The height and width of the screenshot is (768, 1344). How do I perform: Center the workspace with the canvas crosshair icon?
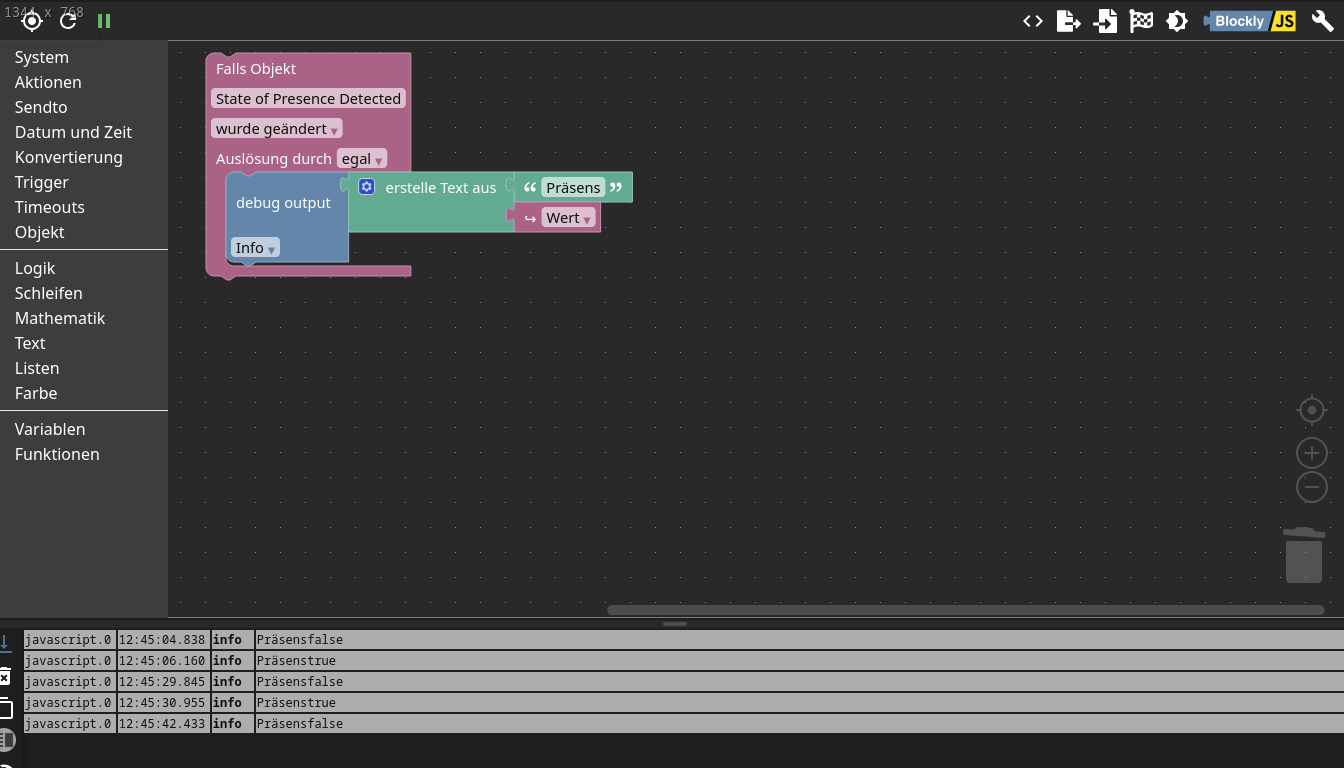[1311, 410]
